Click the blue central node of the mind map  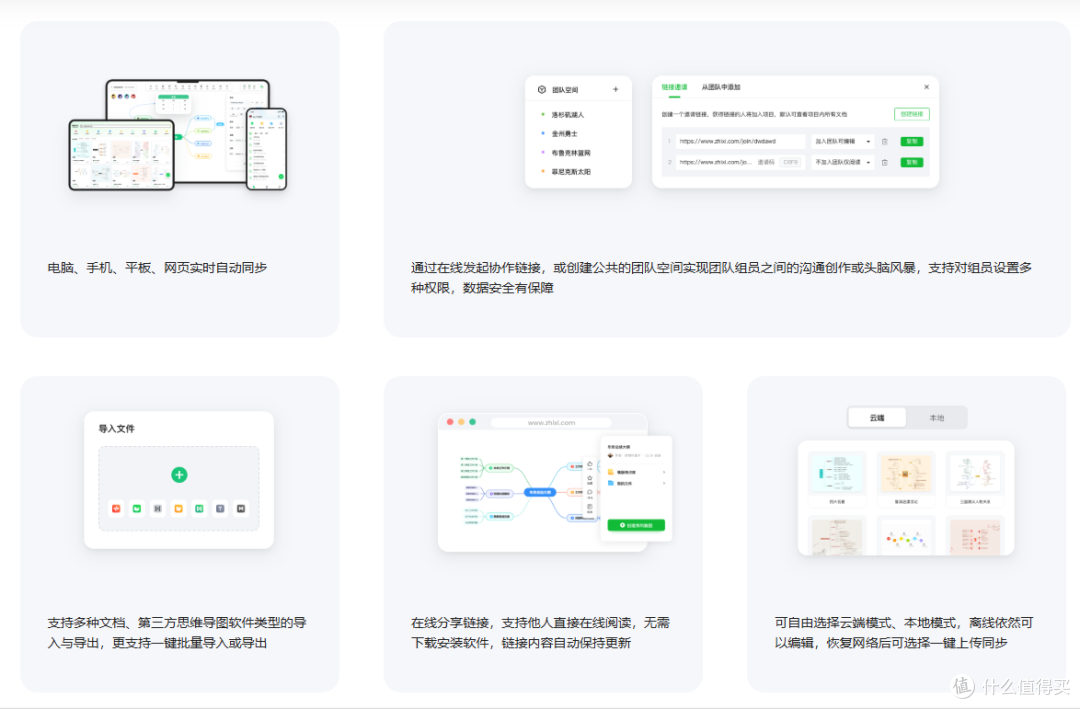point(540,492)
